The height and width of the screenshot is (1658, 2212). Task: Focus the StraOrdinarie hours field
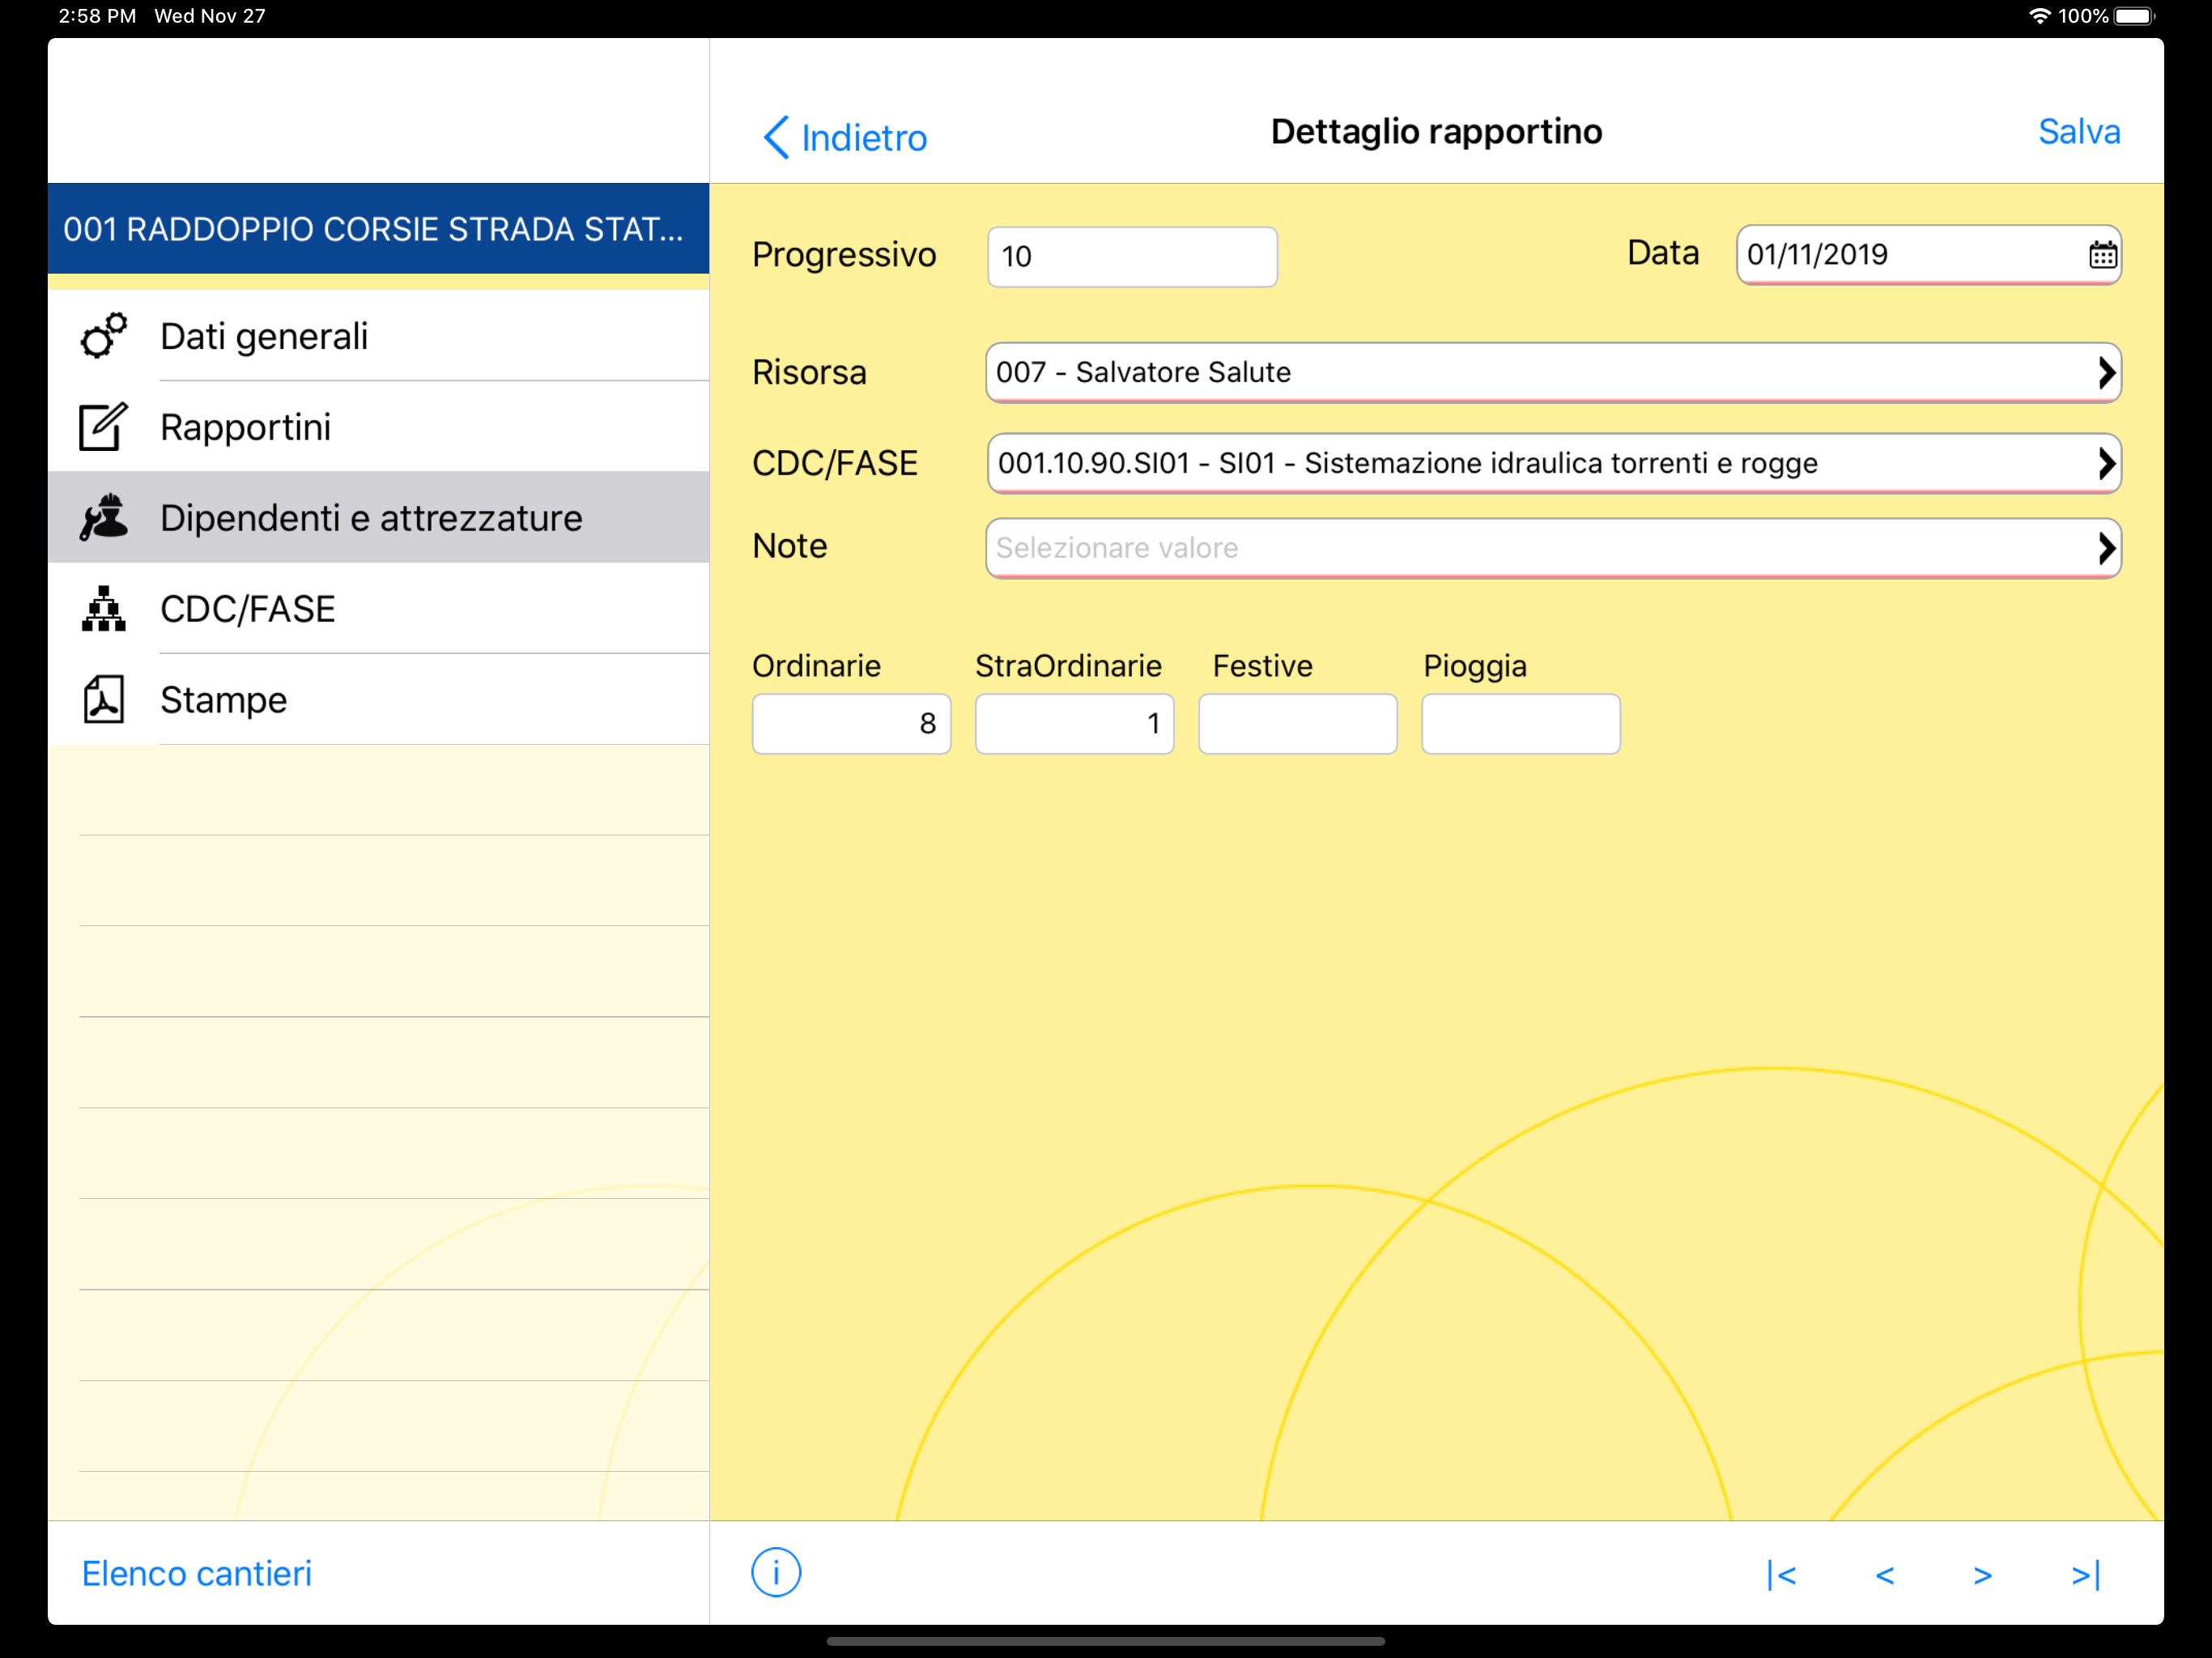pos(1074,724)
